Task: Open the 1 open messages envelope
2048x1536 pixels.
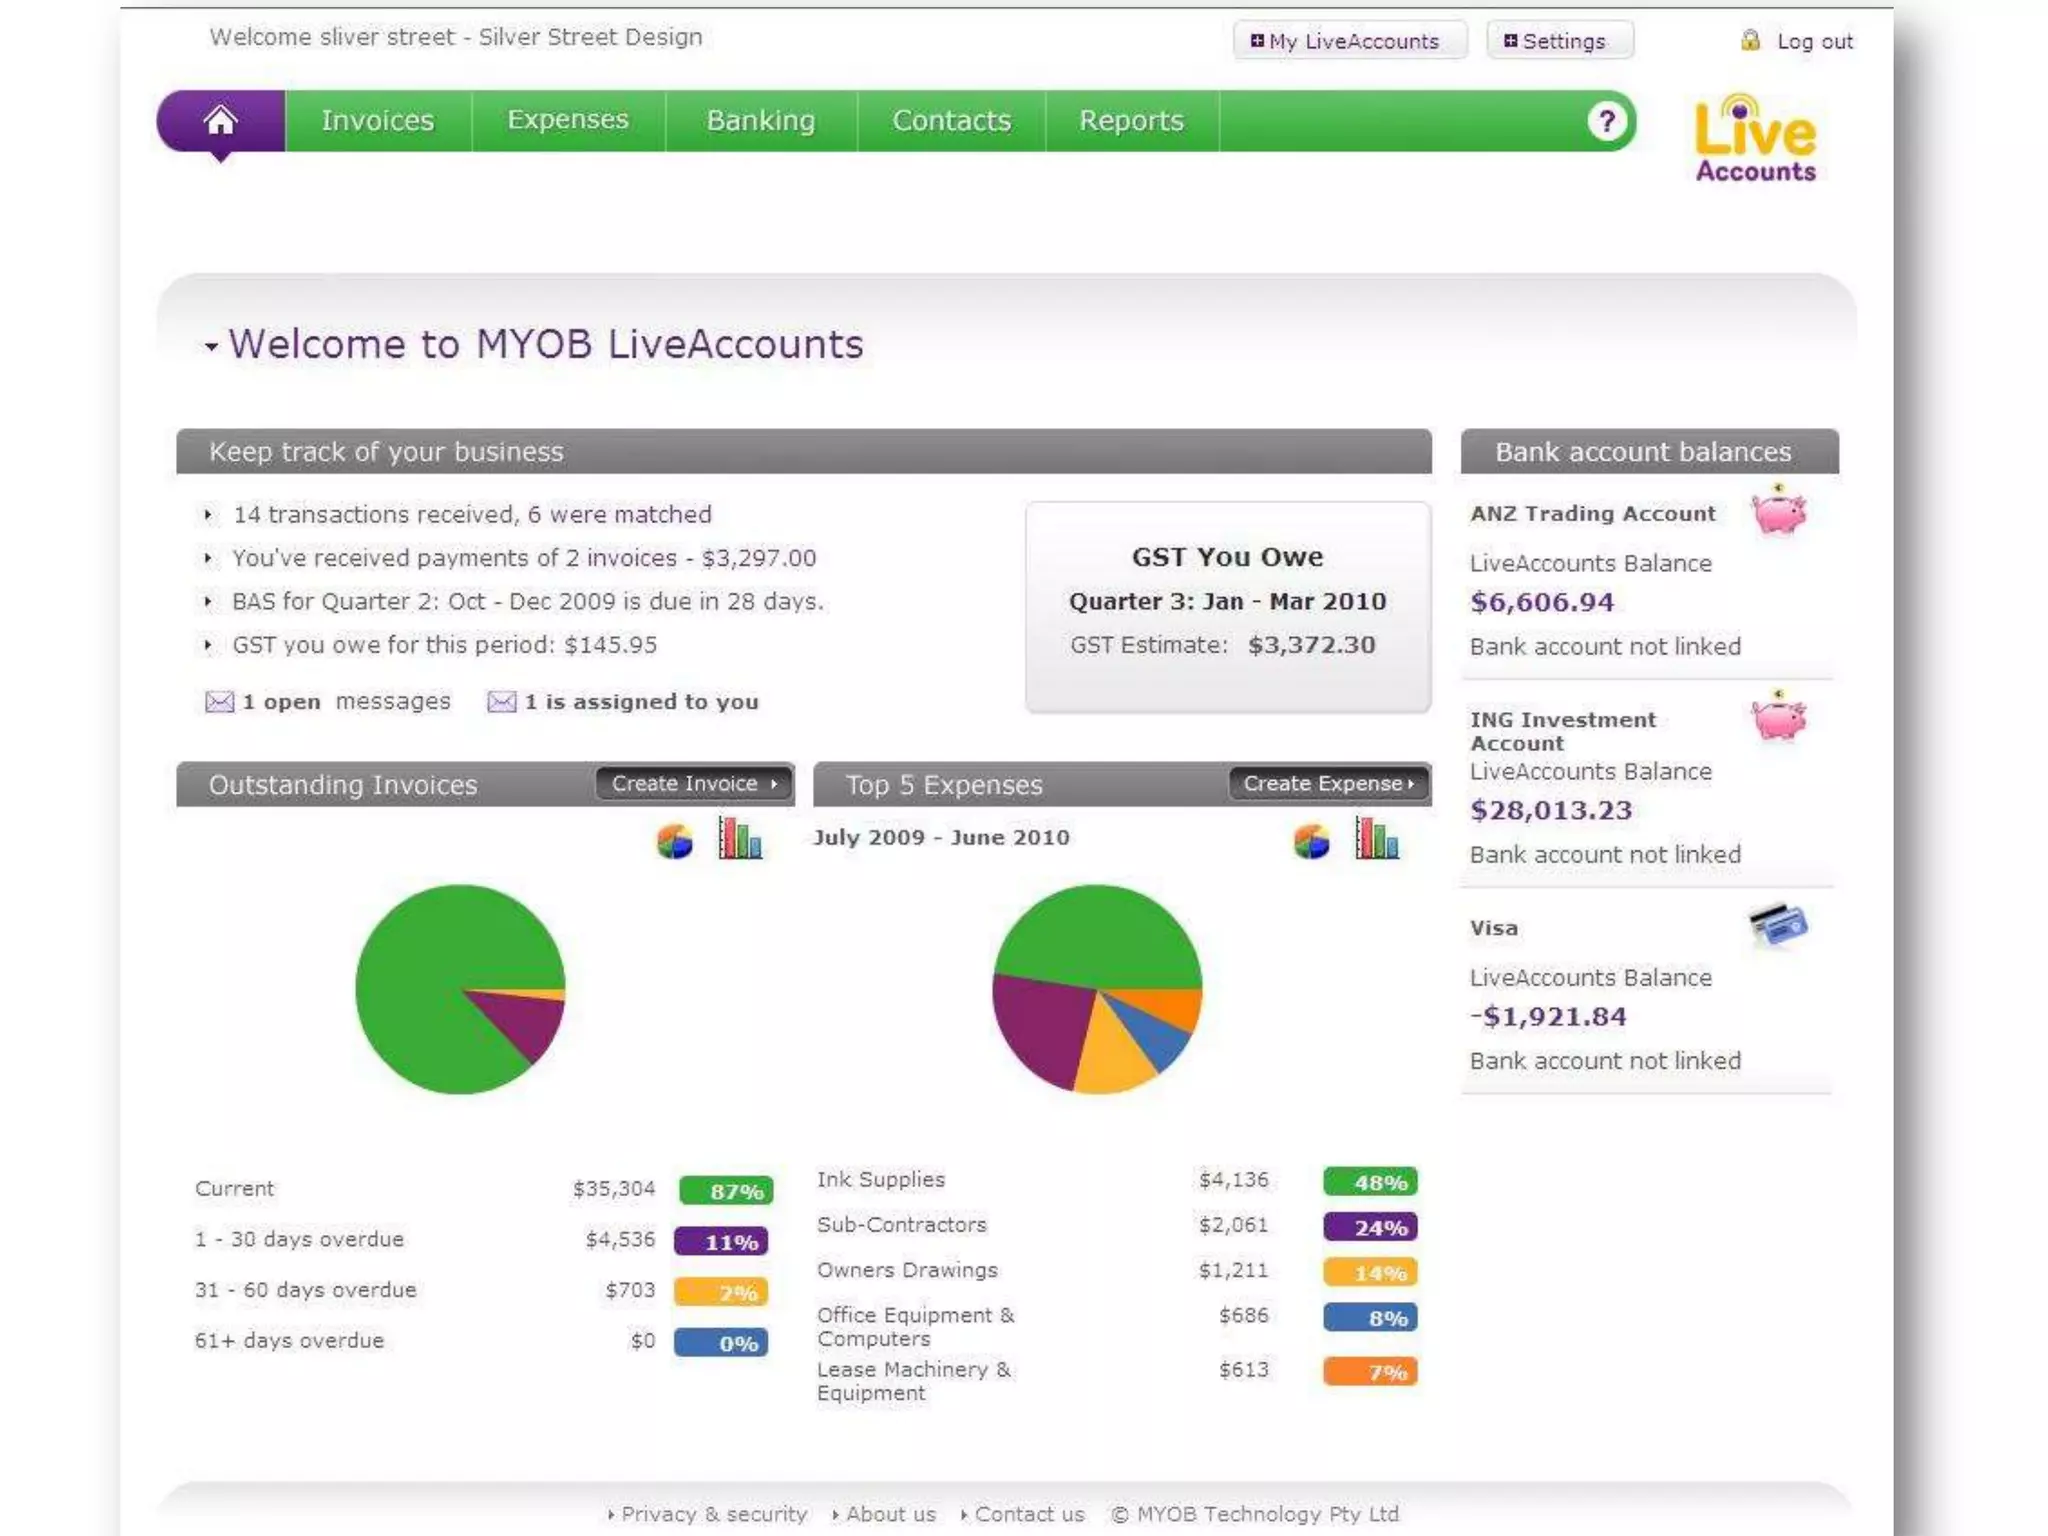Action: 219,702
